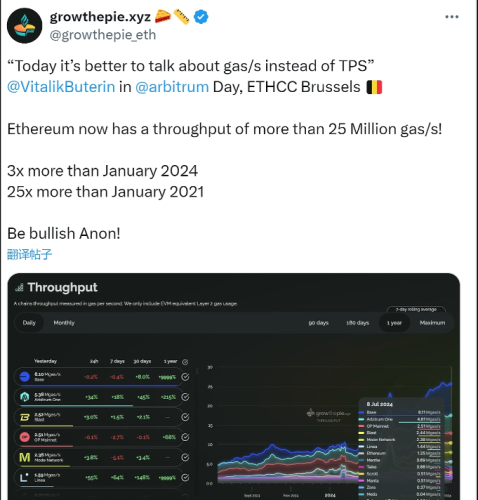
Task: Switch to the Monthly tab
Action: (64, 323)
